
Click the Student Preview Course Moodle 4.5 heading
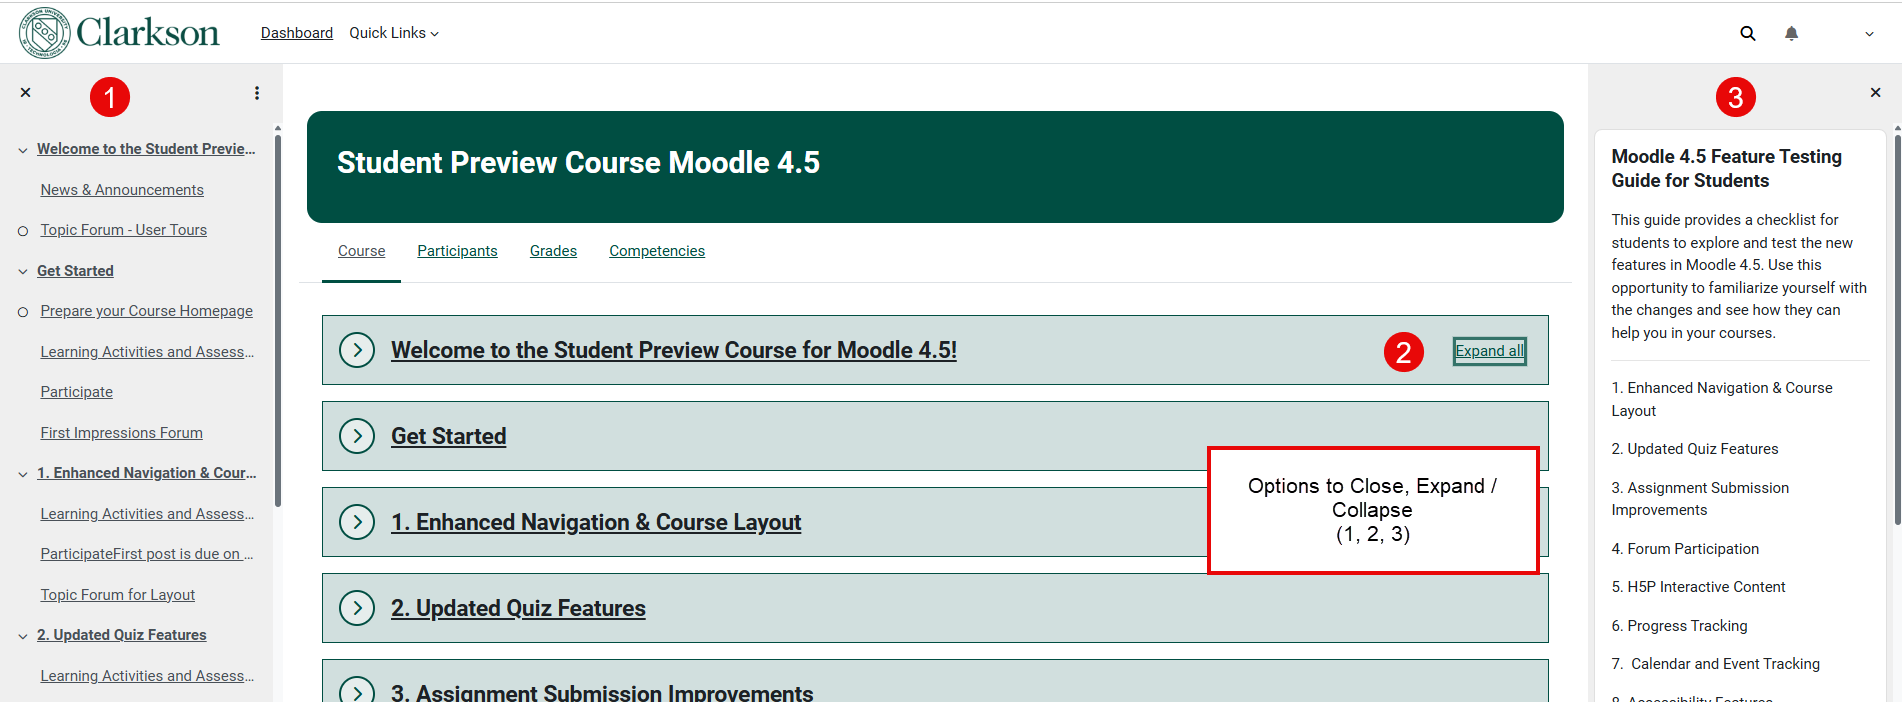coord(578,162)
